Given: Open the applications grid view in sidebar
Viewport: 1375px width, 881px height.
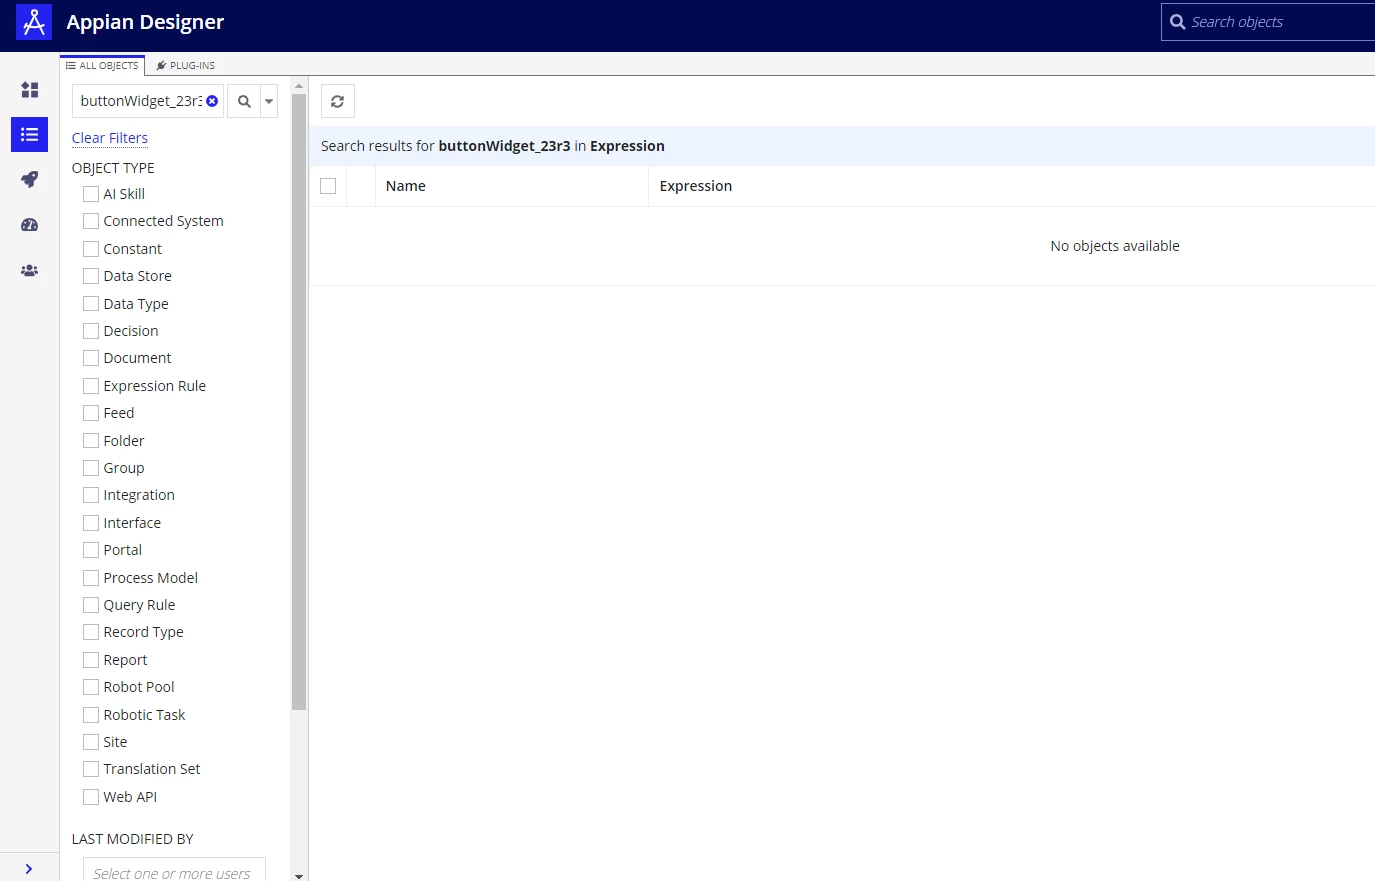Looking at the screenshot, I should tap(30, 90).
